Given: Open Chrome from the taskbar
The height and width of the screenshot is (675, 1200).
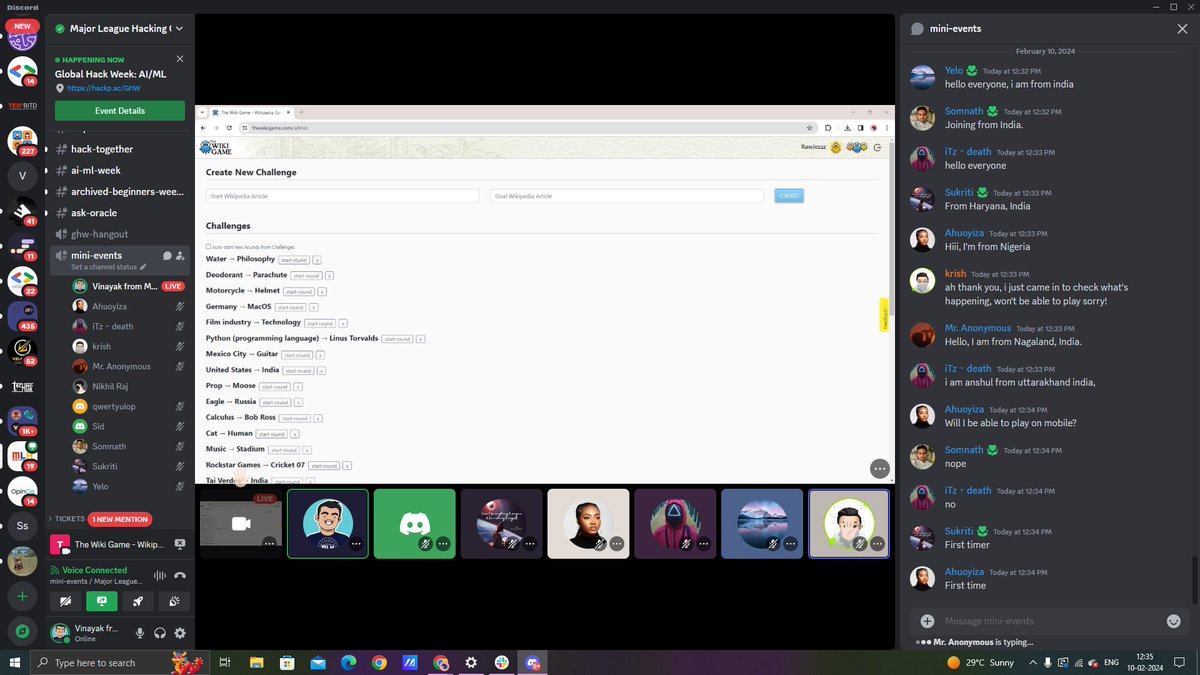Looking at the screenshot, I should click(379, 662).
